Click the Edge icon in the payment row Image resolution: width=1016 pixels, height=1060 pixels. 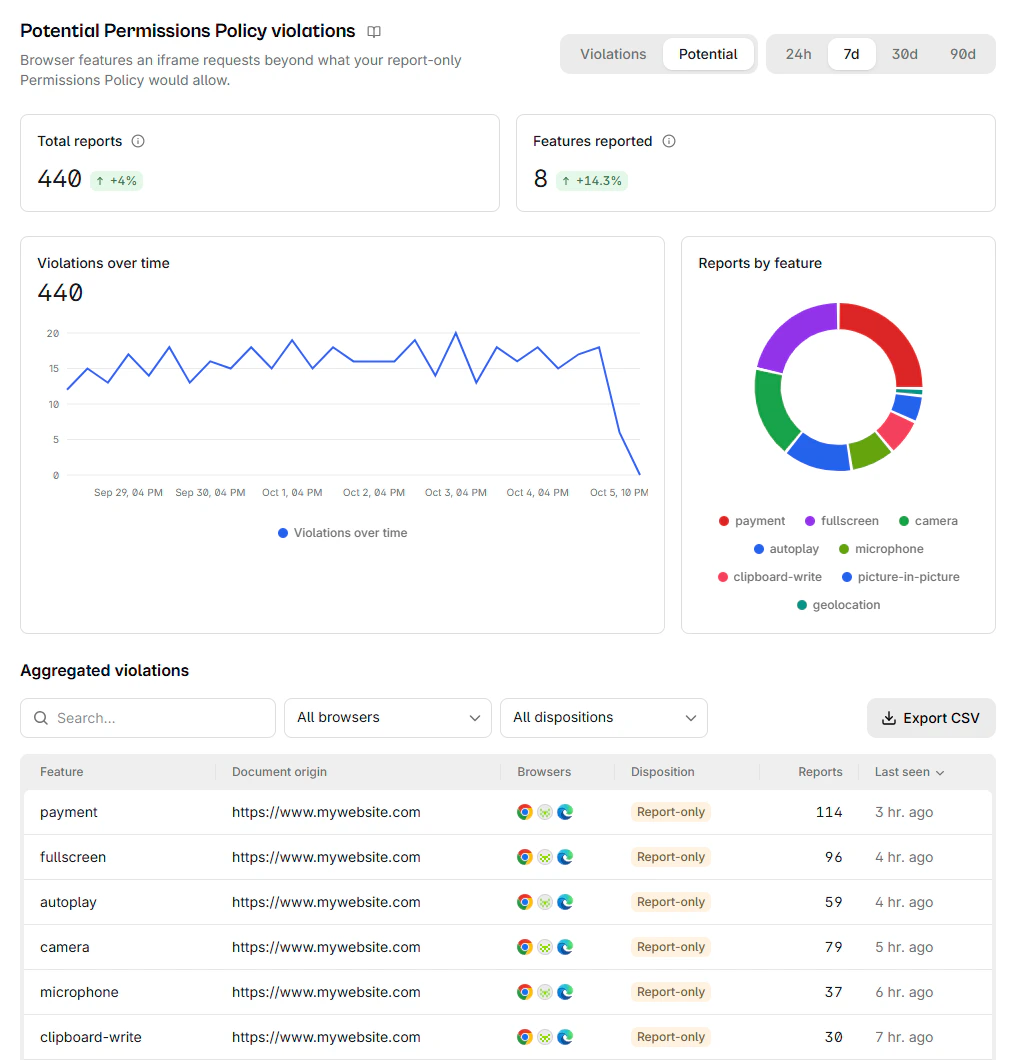[565, 812]
